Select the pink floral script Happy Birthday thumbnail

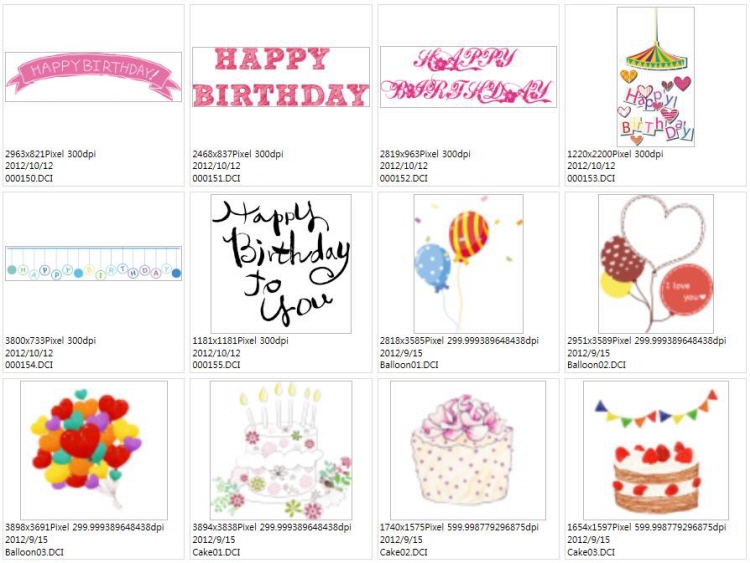(468, 77)
